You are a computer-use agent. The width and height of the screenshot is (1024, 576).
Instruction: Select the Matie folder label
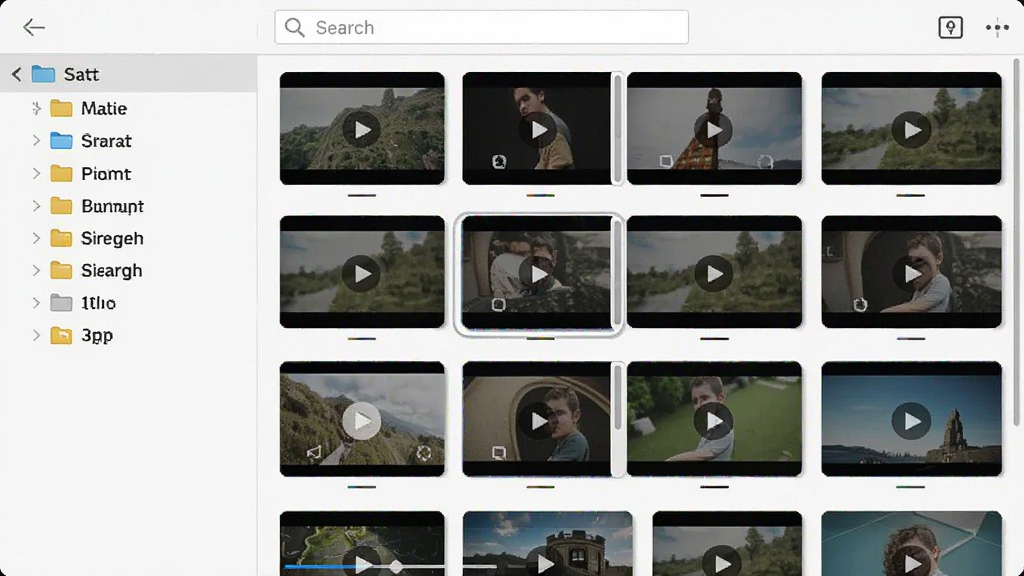pyautogui.click(x=104, y=108)
